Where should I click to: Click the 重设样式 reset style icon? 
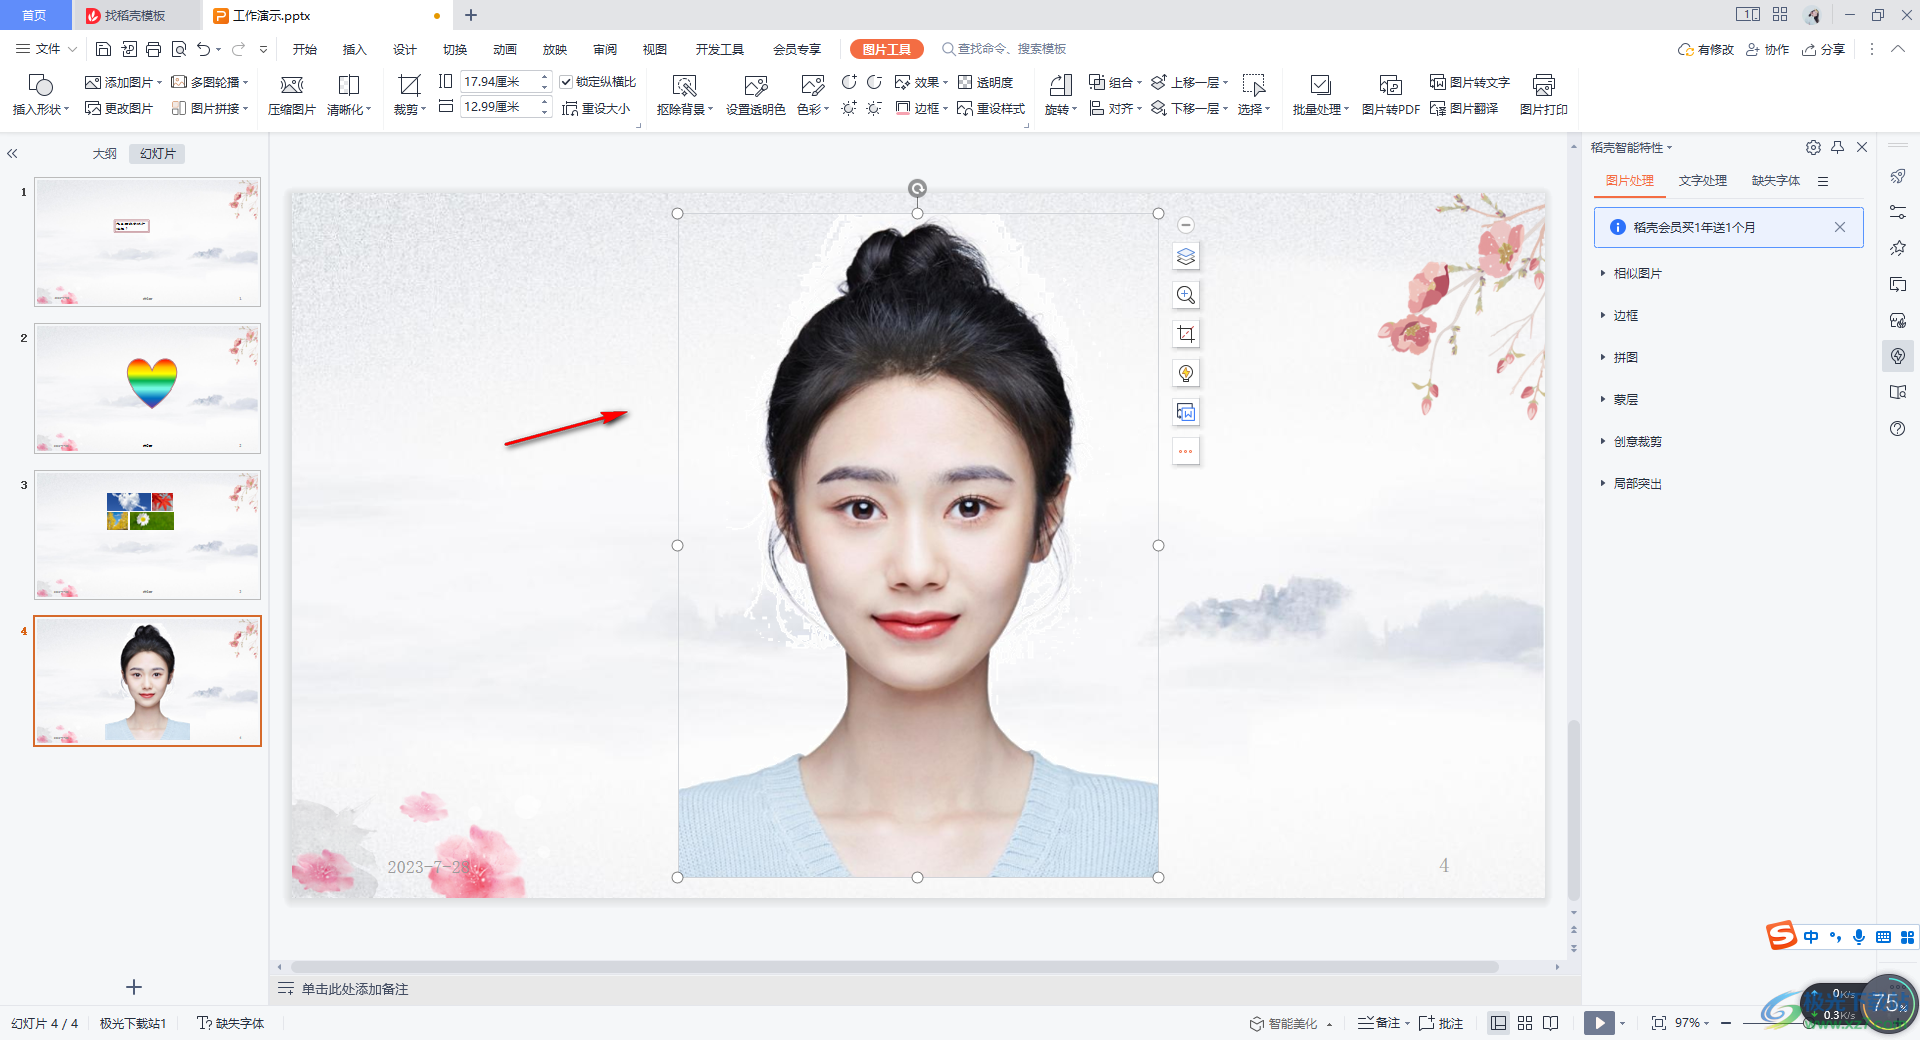(x=991, y=108)
